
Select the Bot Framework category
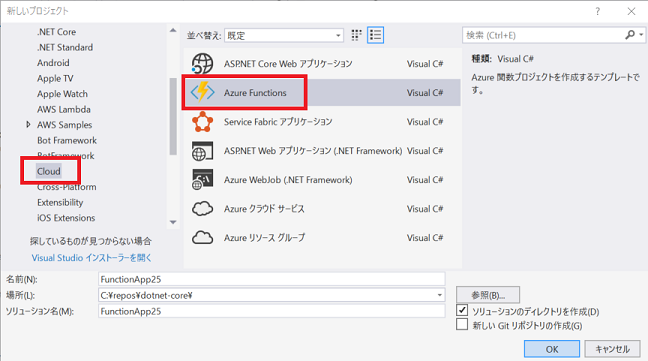[67, 140]
